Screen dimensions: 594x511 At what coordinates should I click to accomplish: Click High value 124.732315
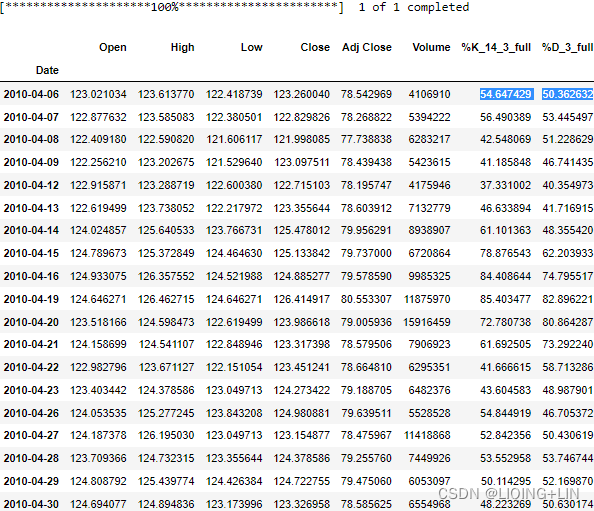[x=166, y=458]
